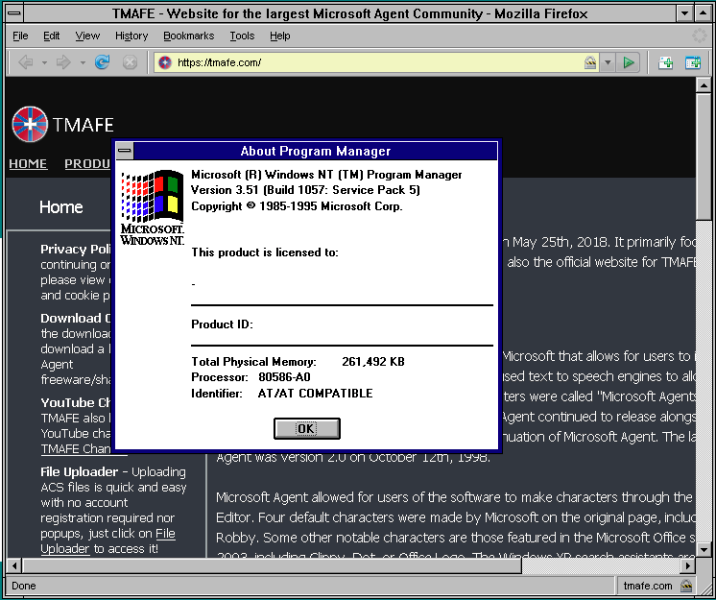Open the View menu
The height and width of the screenshot is (600, 716).
(87, 36)
